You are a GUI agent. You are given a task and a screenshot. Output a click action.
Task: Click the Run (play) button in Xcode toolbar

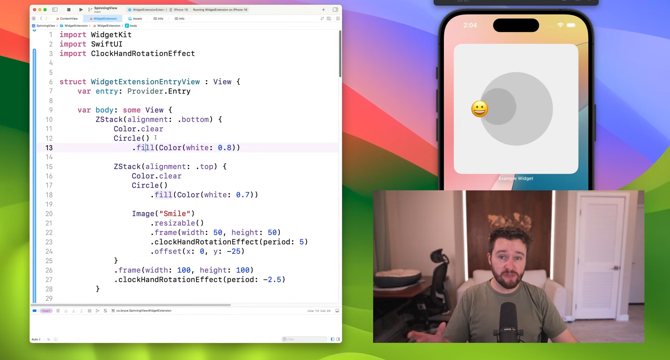point(81,9)
